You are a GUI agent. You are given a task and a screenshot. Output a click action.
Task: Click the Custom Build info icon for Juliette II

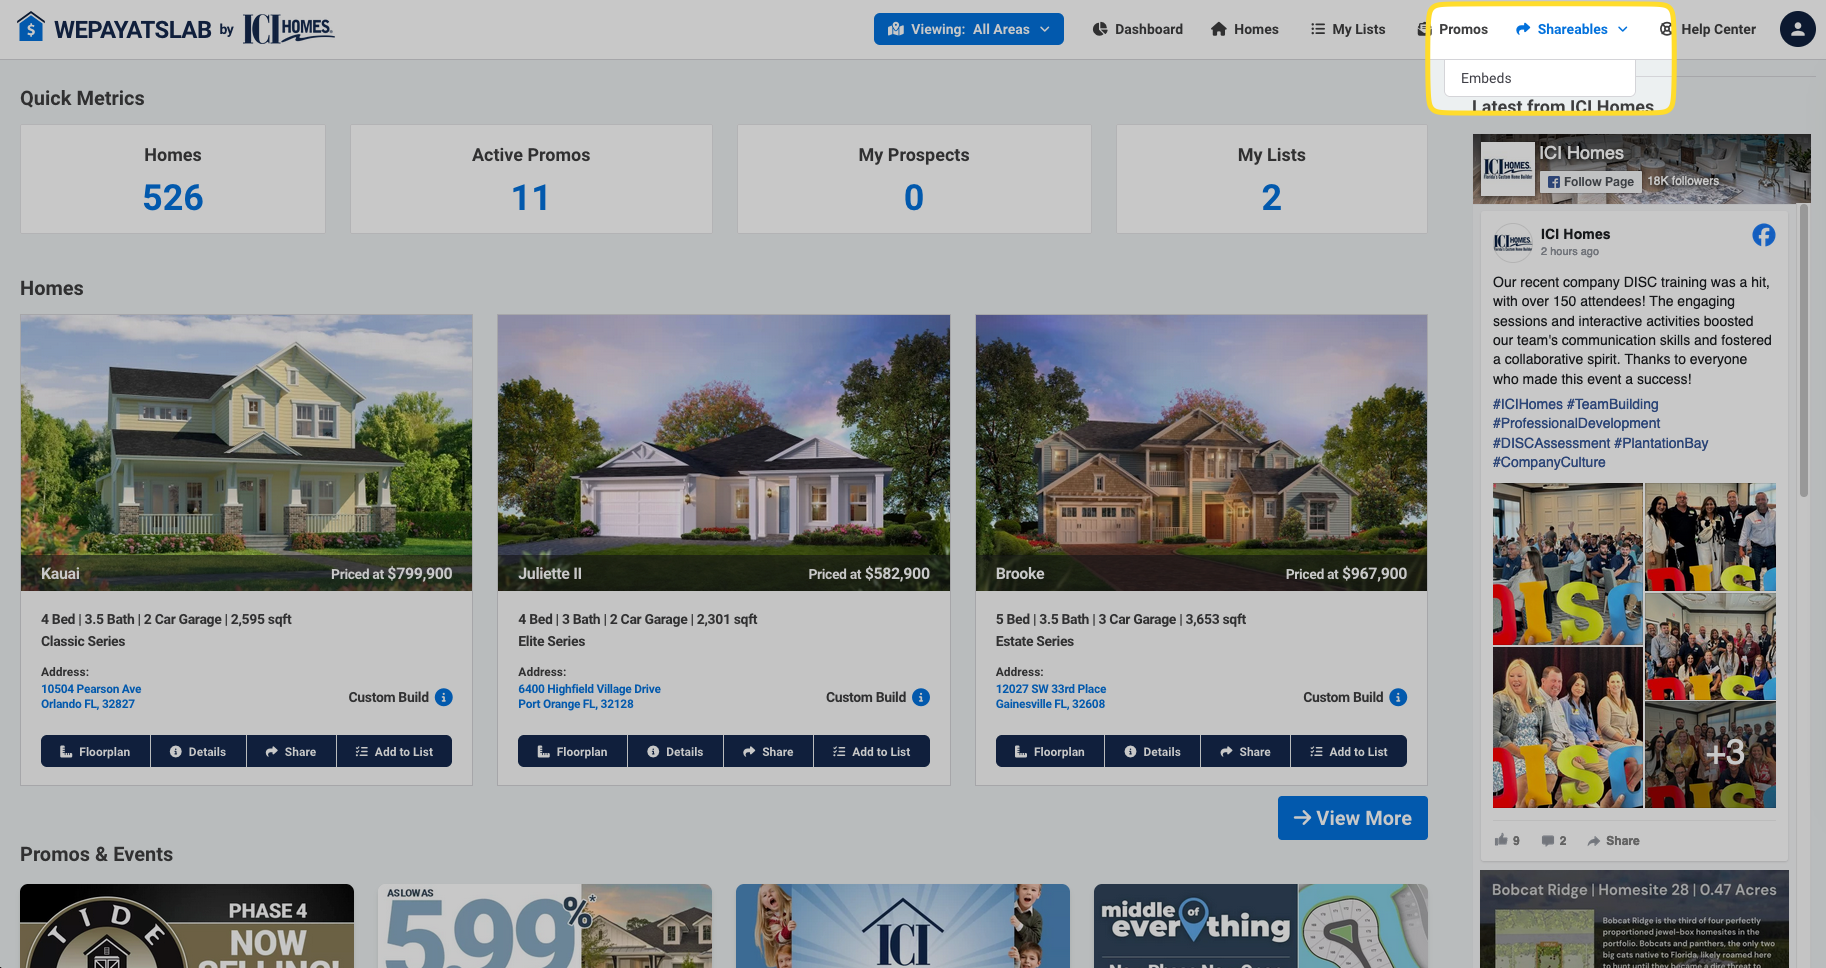(921, 697)
